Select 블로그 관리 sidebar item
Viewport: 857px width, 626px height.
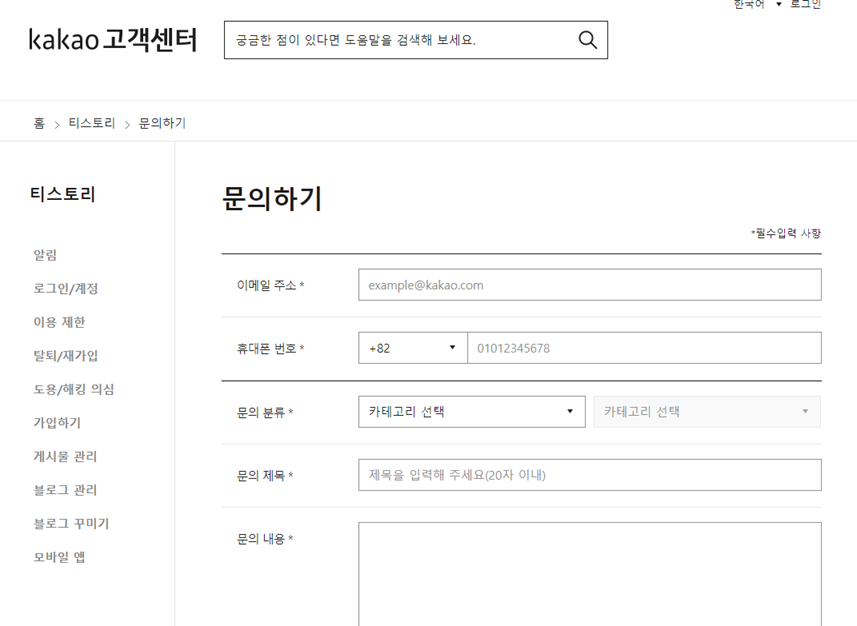[x=65, y=490]
